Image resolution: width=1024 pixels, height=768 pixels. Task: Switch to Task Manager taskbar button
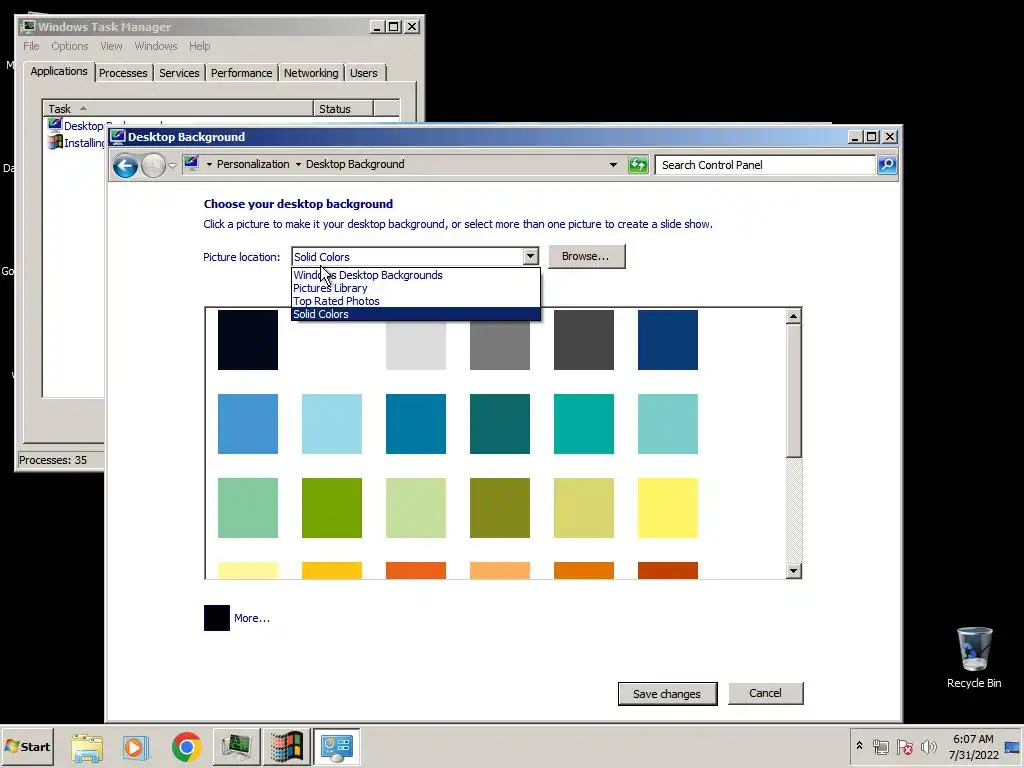click(236, 747)
